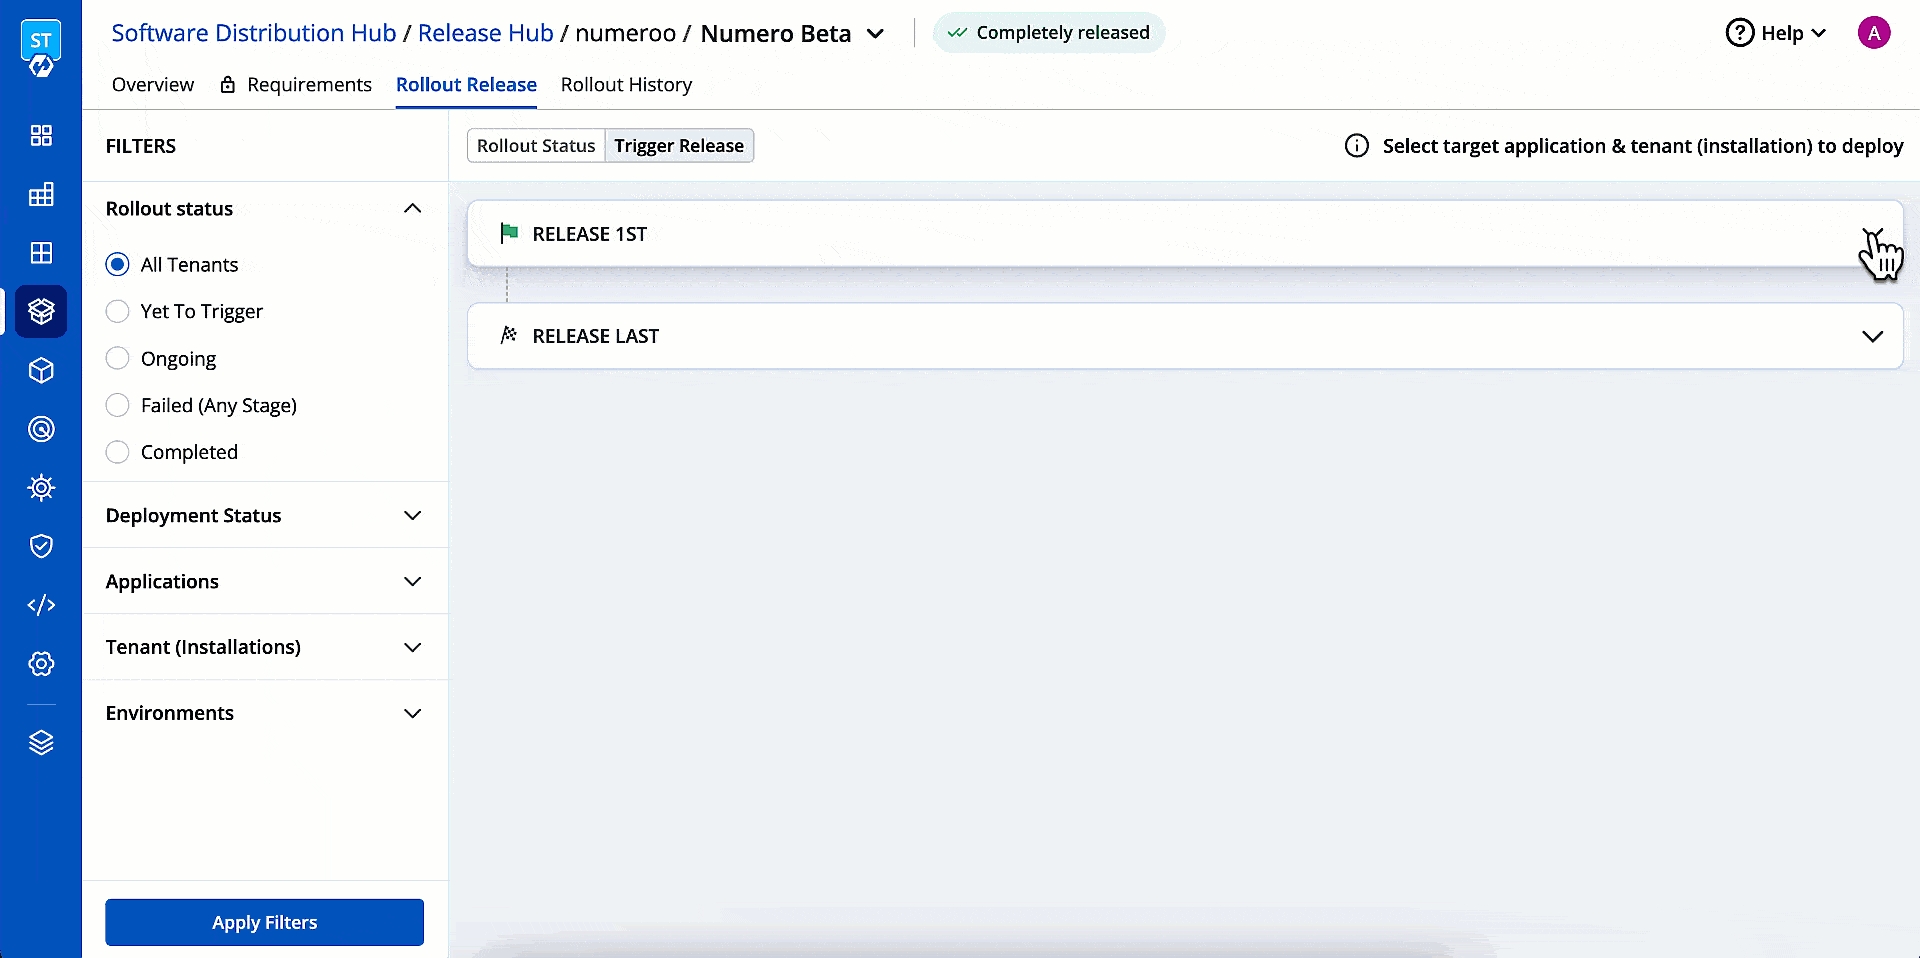Expand the RELEASE LAST stage panel

pyautogui.click(x=1872, y=337)
